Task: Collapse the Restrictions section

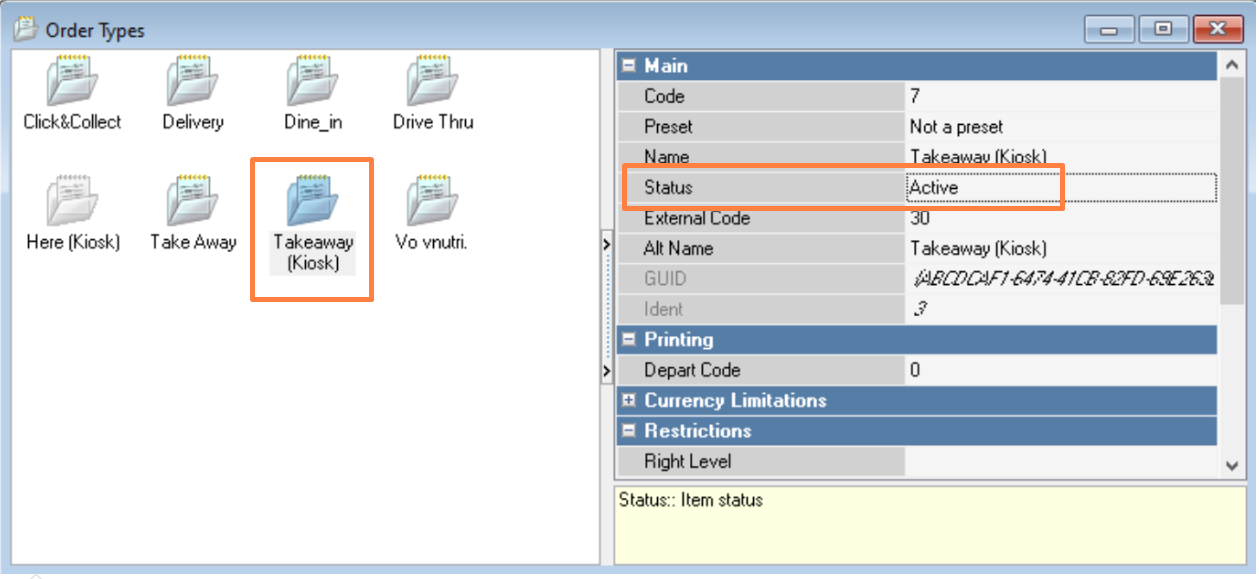Action: [629, 431]
